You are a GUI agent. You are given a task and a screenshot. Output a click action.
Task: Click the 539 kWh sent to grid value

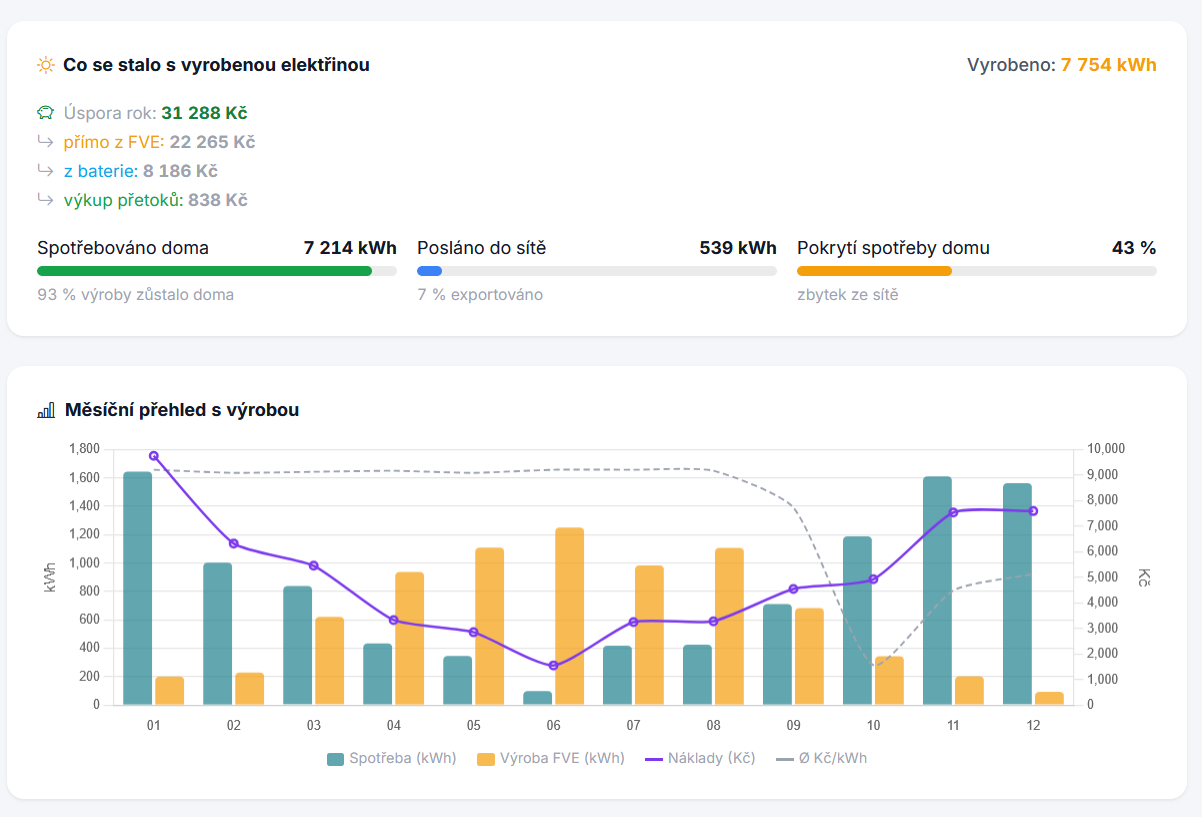point(738,248)
